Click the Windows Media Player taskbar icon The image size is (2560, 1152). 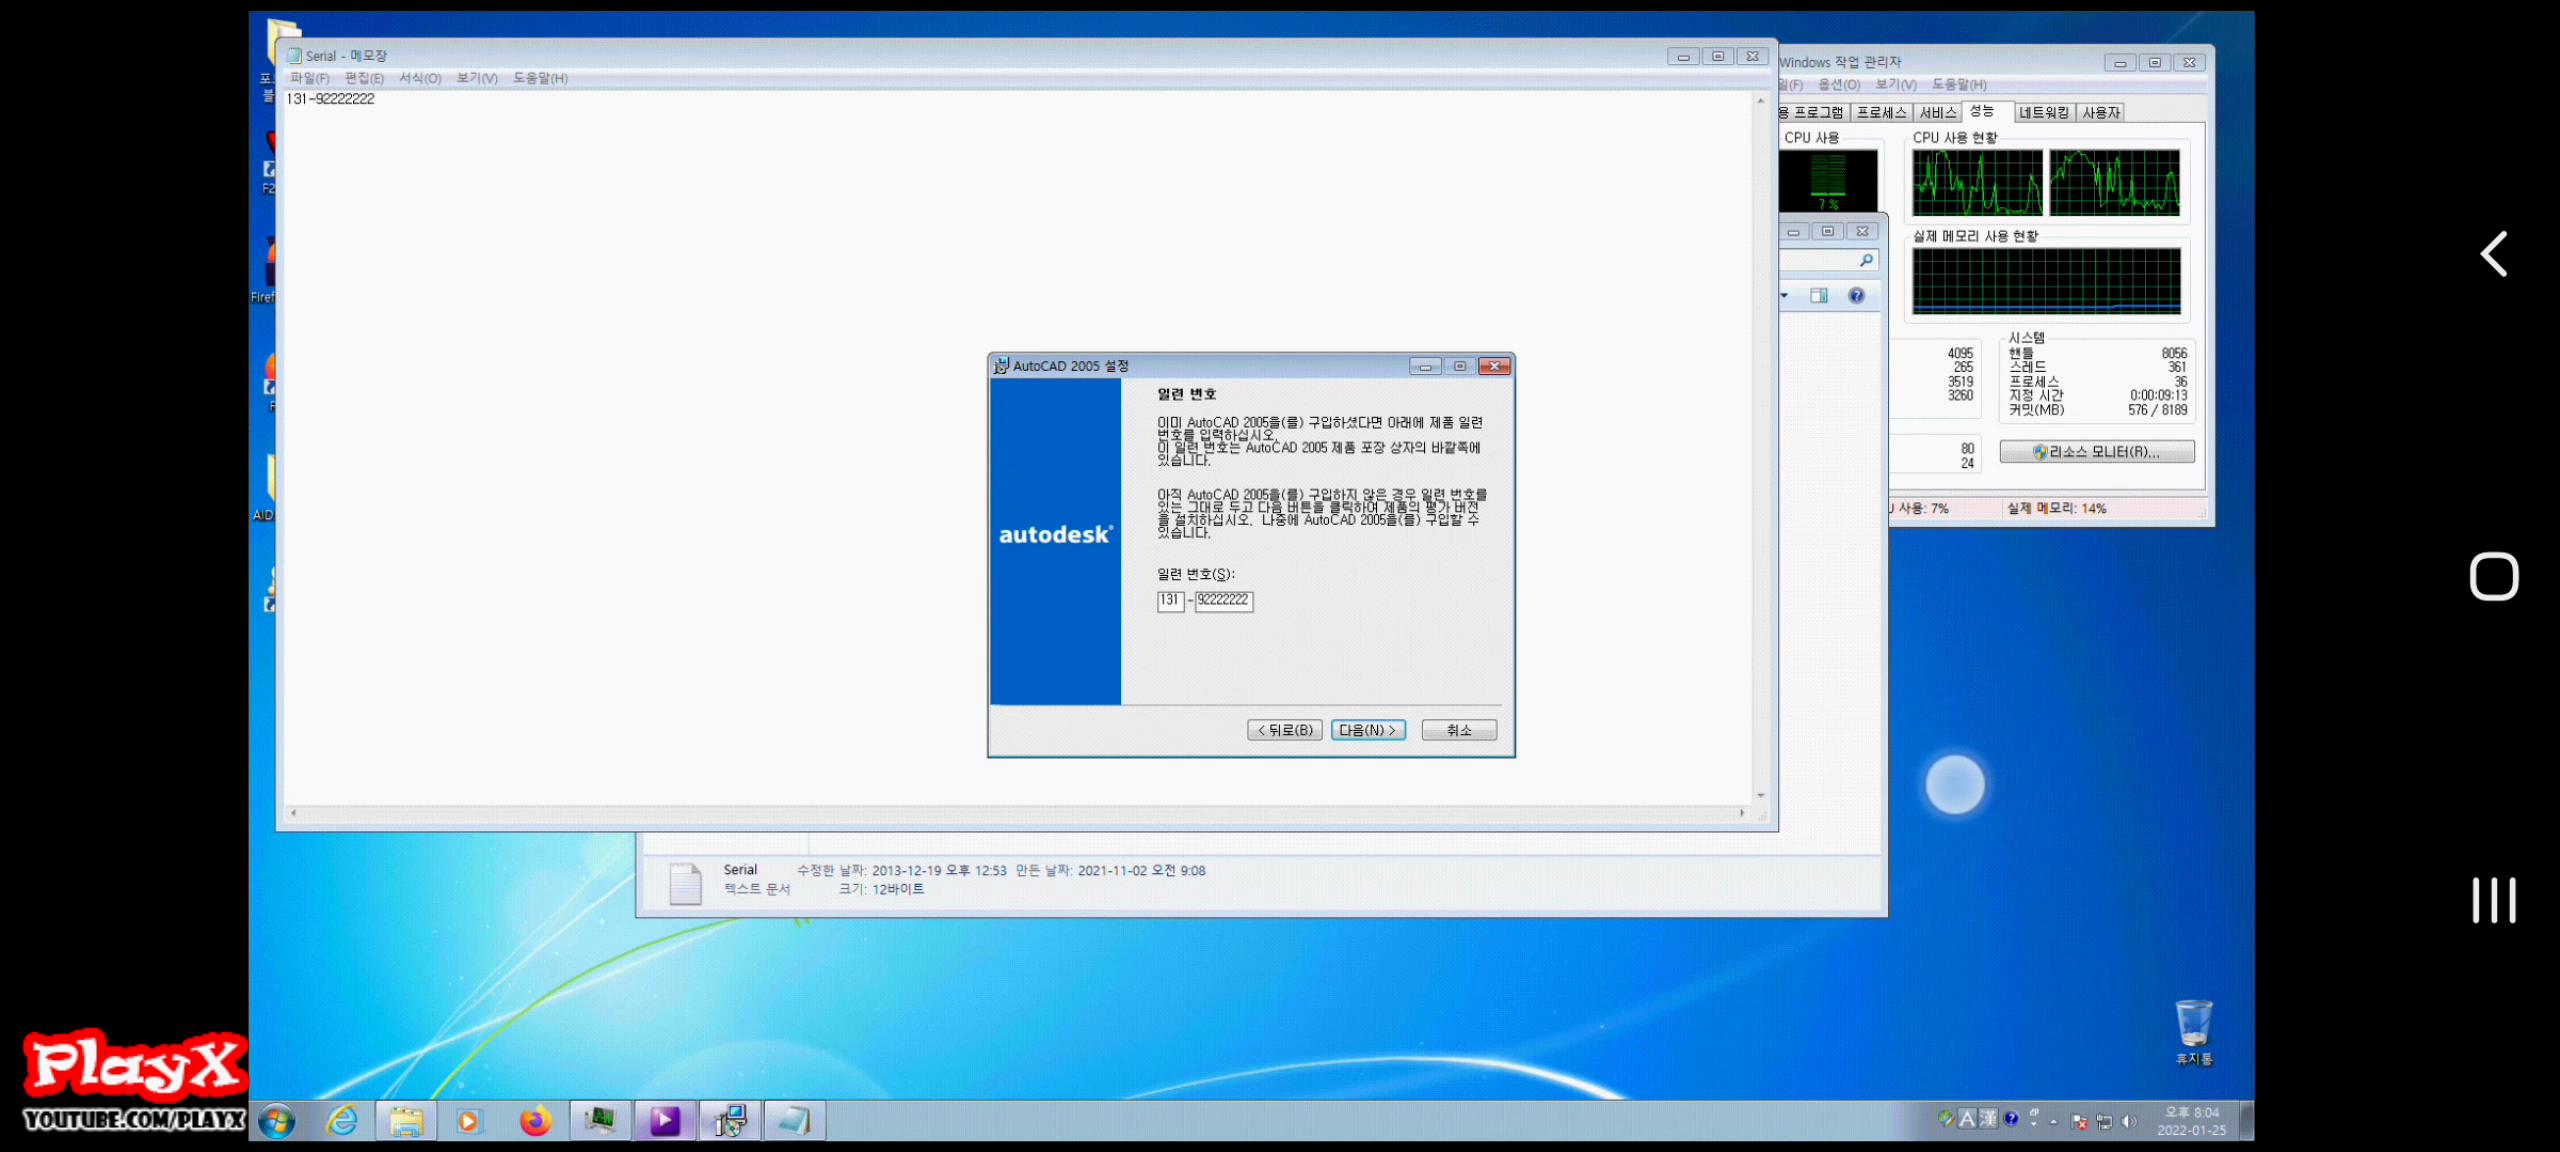(x=468, y=1121)
